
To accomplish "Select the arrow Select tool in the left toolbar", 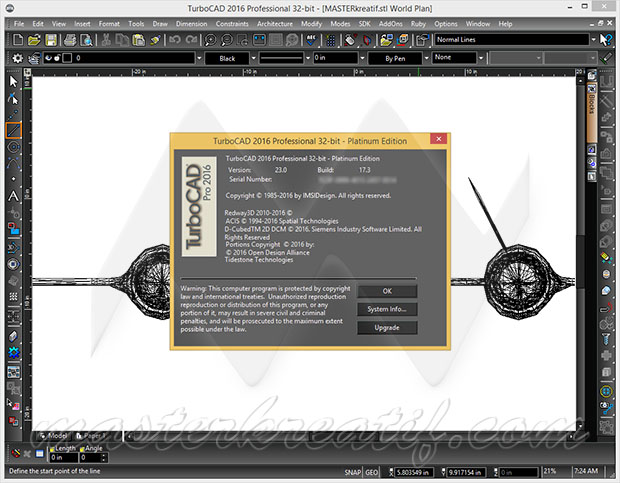I will click(x=13, y=81).
